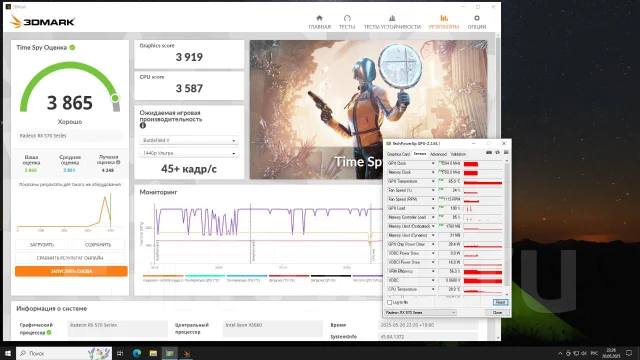The height and width of the screenshot is (360, 640).
Task: Click the info icon under Ожидаемая игровая производительность
Action: click(143, 126)
